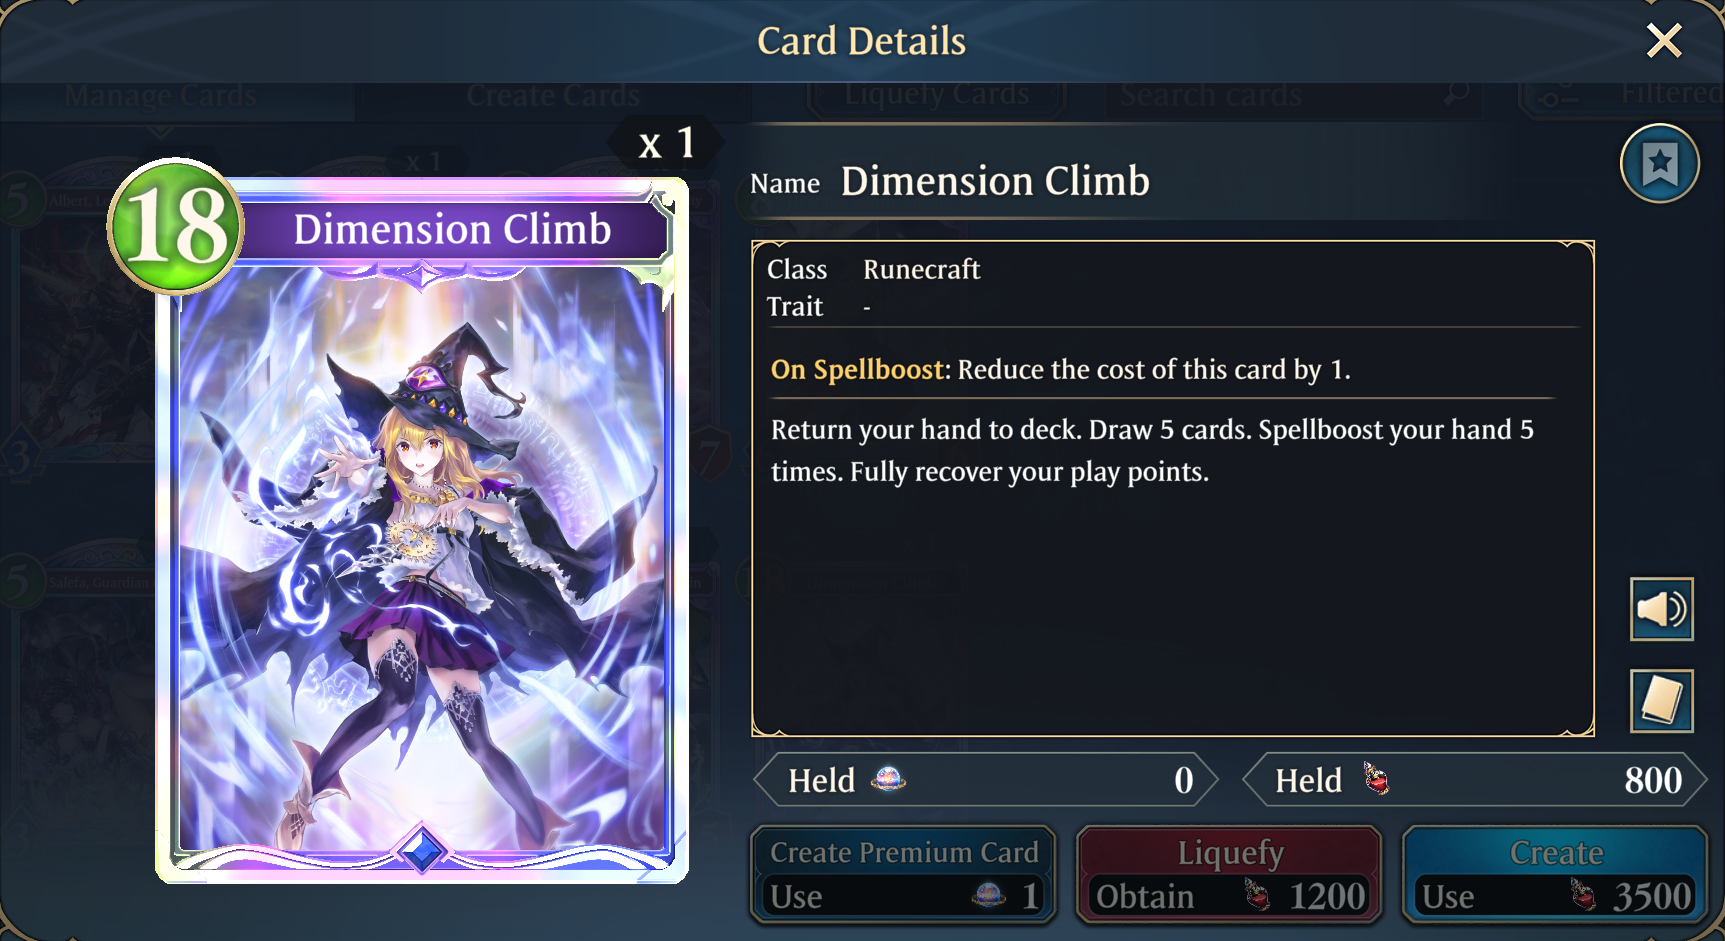Click the On Spellboost keyword text
The width and height of the screenshot is (1725, 941).
tap(857, 369)
